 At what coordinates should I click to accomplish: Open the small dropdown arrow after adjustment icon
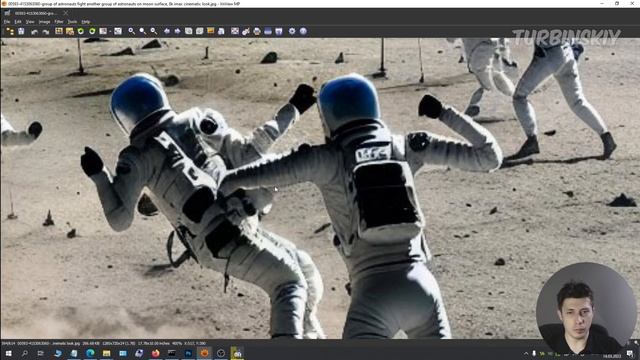pos(110,31)
